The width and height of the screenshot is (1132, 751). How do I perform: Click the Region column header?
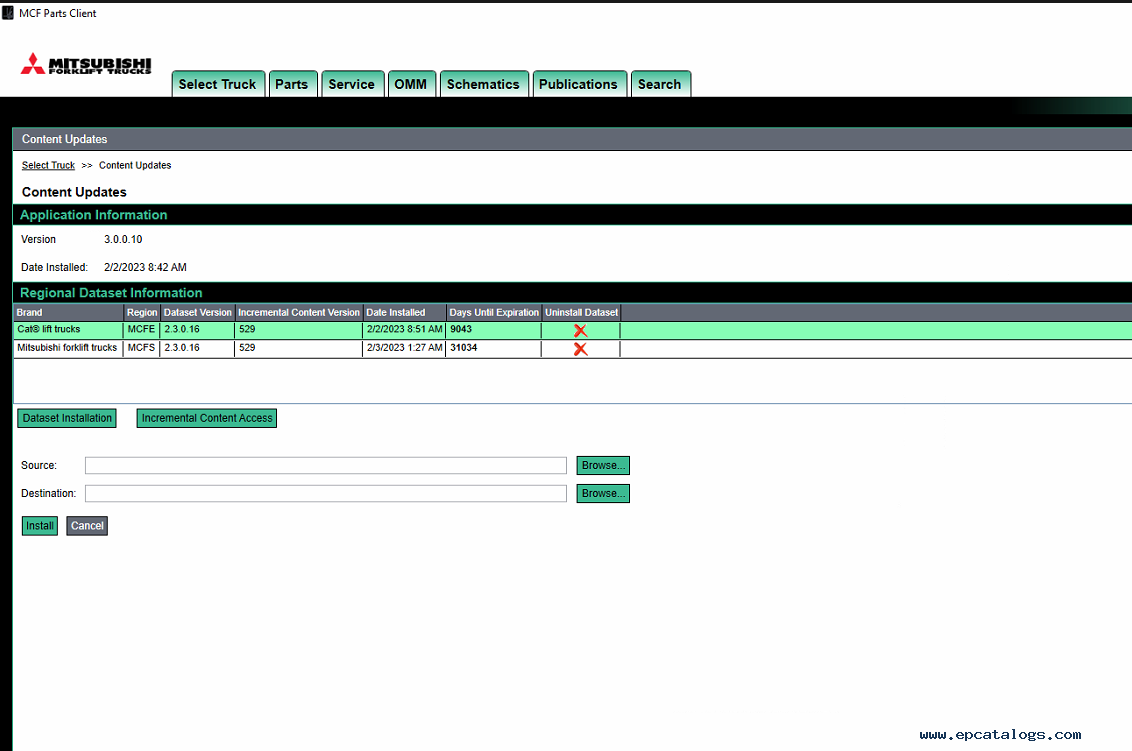coord(142,313)
